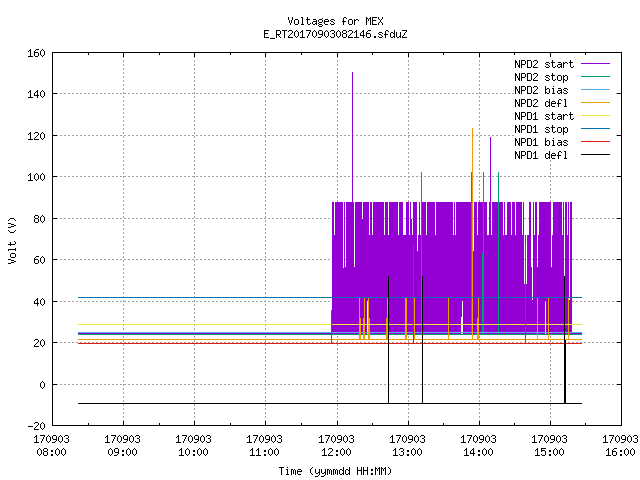Click the green NPD2 stop legend line

(x=595, y=77)
